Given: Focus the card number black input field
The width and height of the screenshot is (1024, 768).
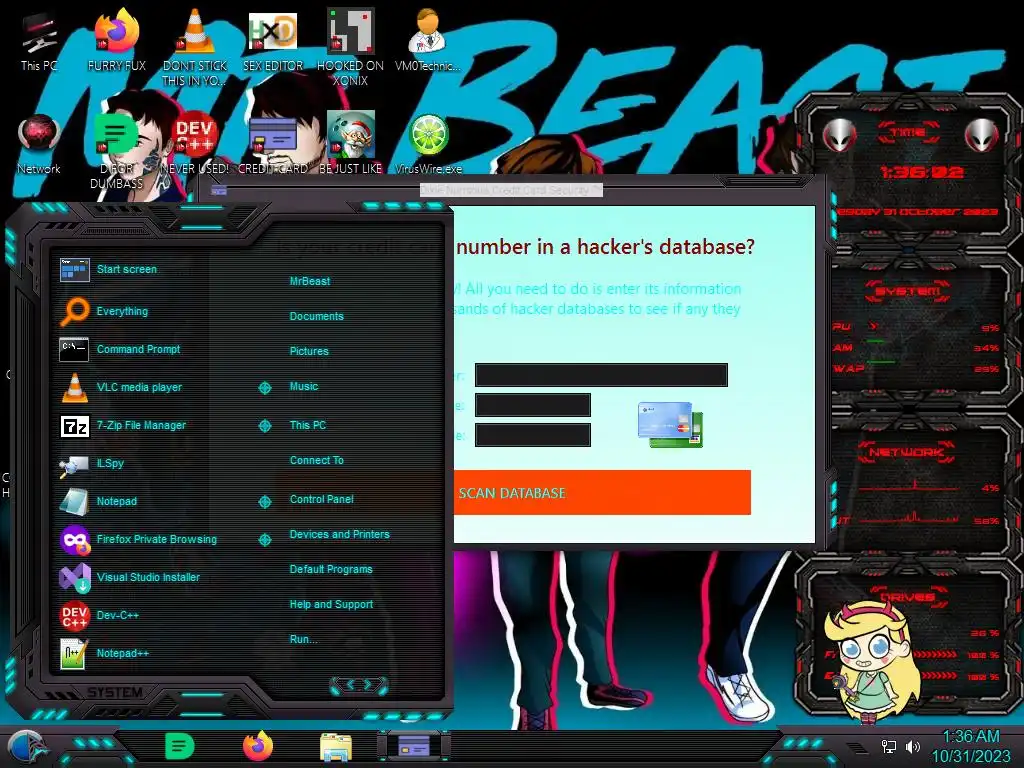Looking at the screenshot, I should click(x=601, y=375).
